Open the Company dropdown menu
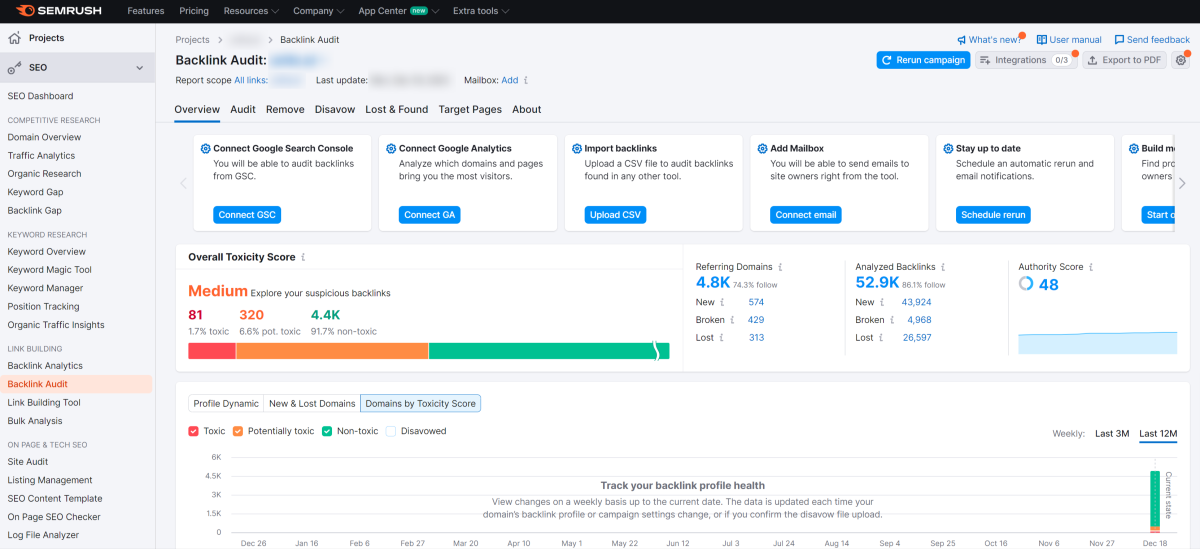 click(319, 11)
